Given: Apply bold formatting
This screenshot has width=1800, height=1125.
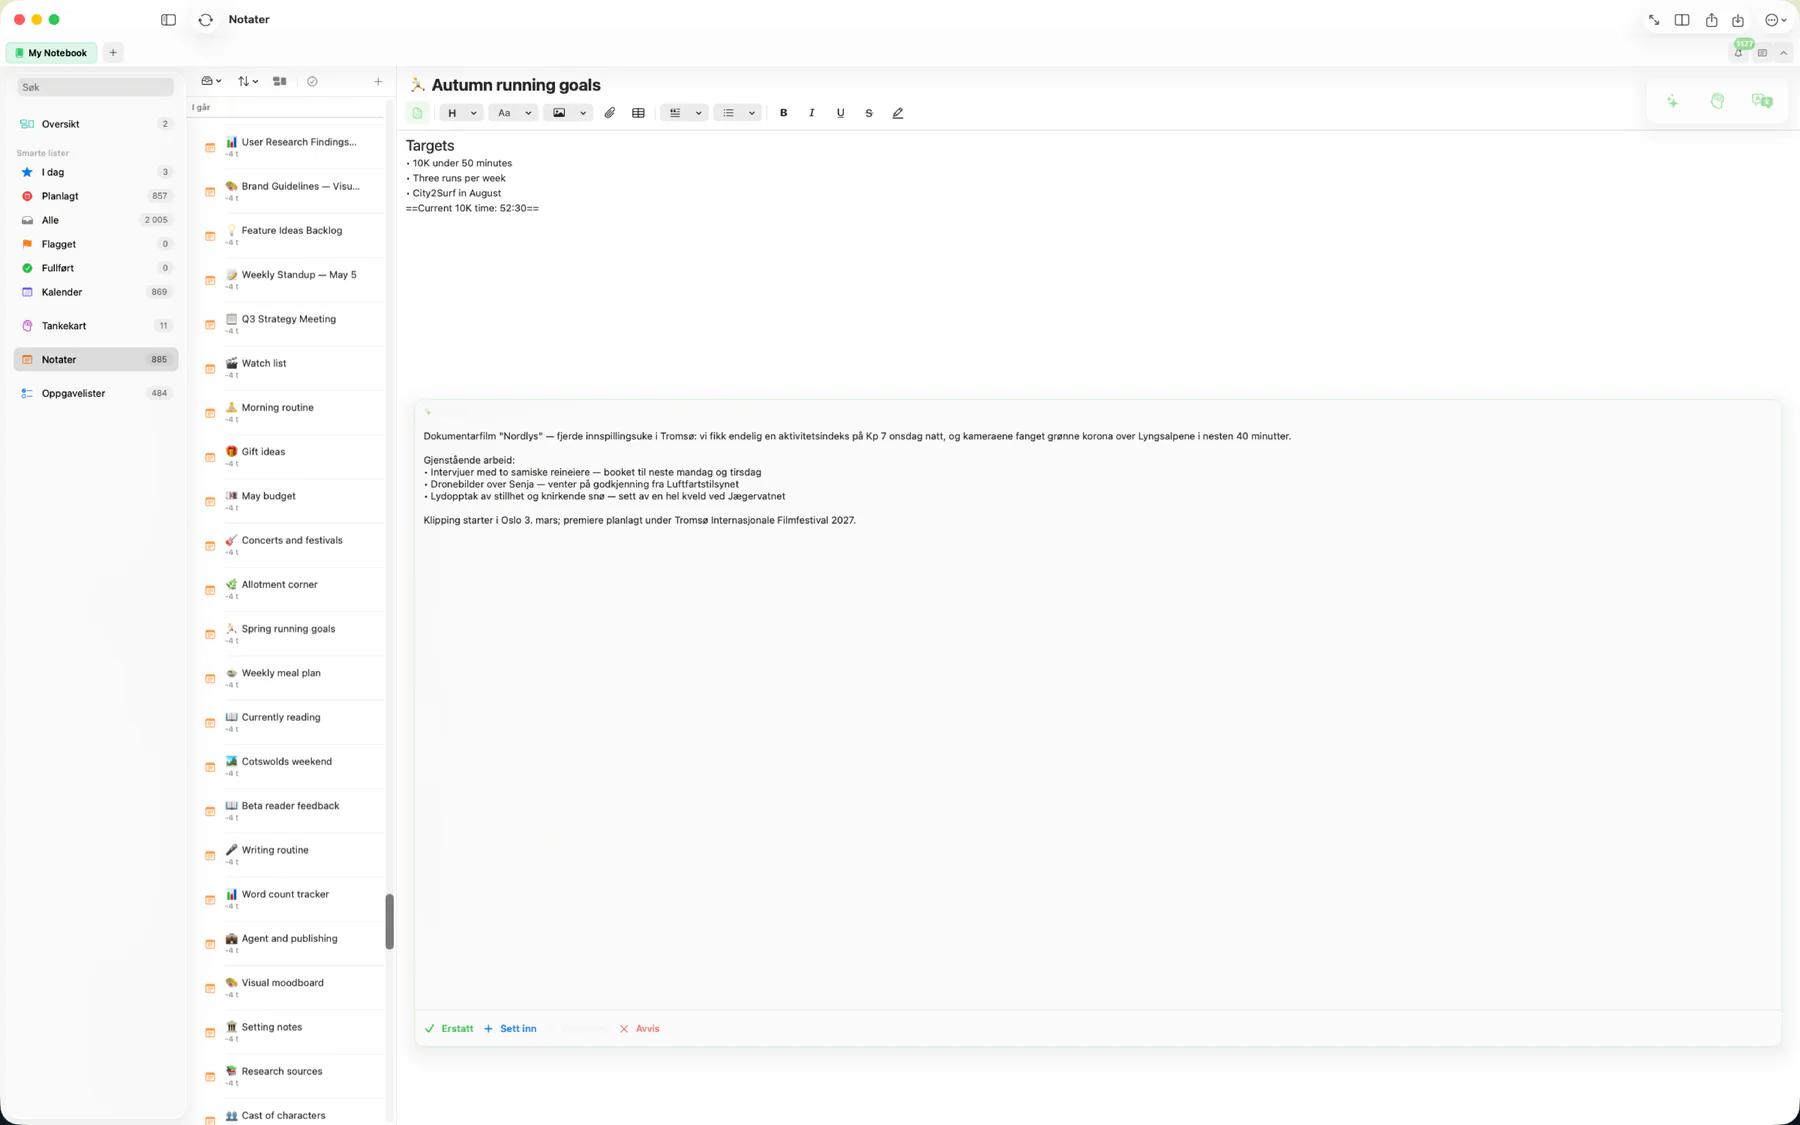Looking at the screenshot, I should click(x=783, y=113).
